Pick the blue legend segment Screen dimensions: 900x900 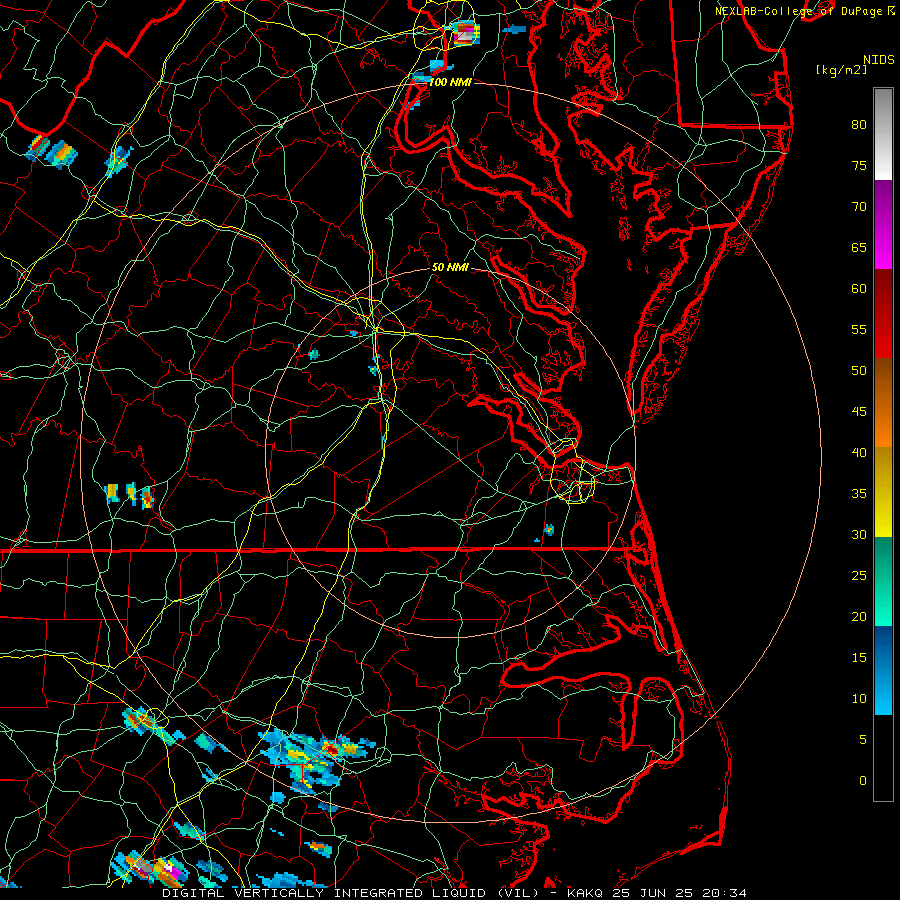(883, 670)
